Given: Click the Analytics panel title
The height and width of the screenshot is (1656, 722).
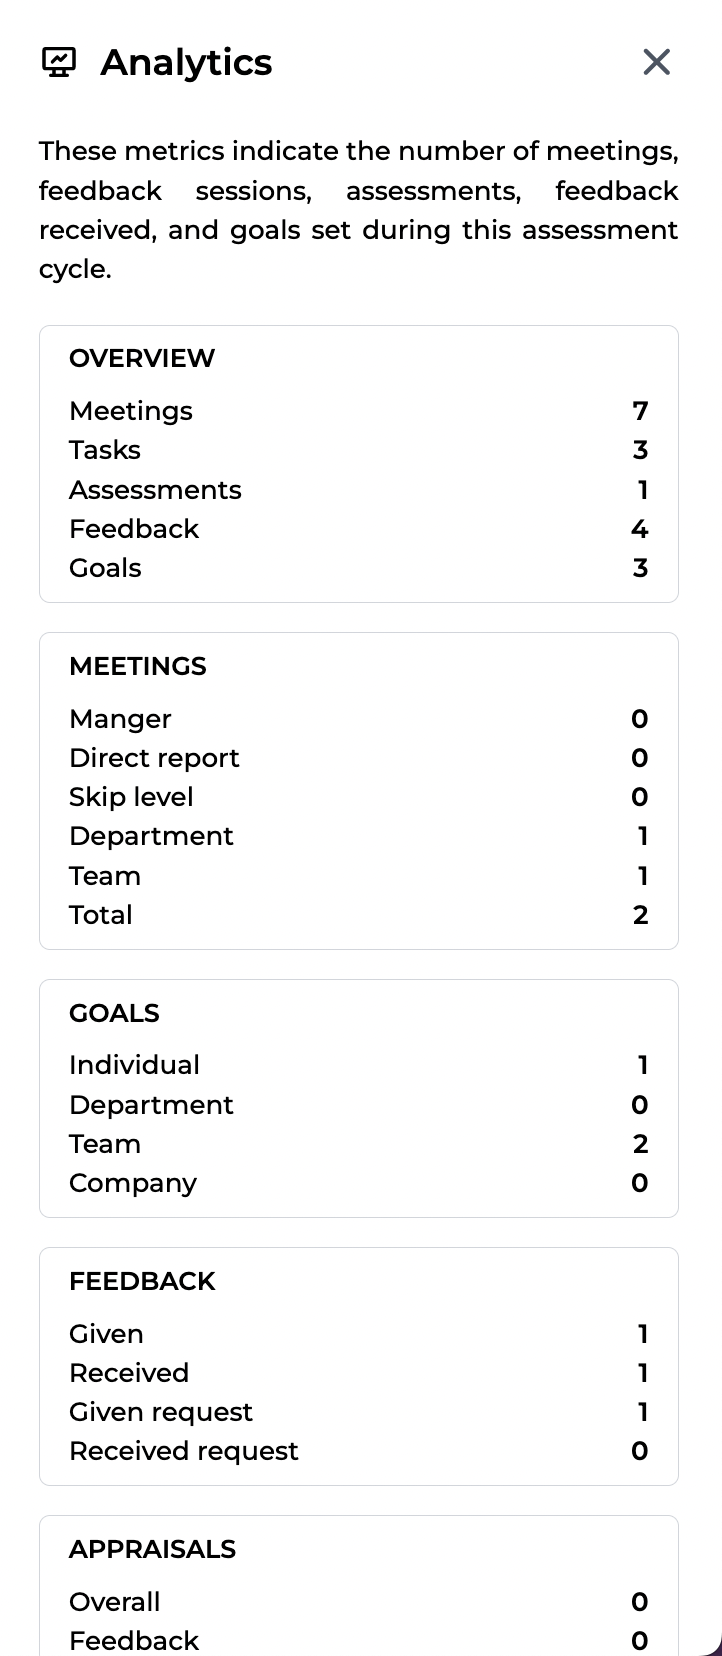Looking at the screenshot, I should [x=186, y=62].
